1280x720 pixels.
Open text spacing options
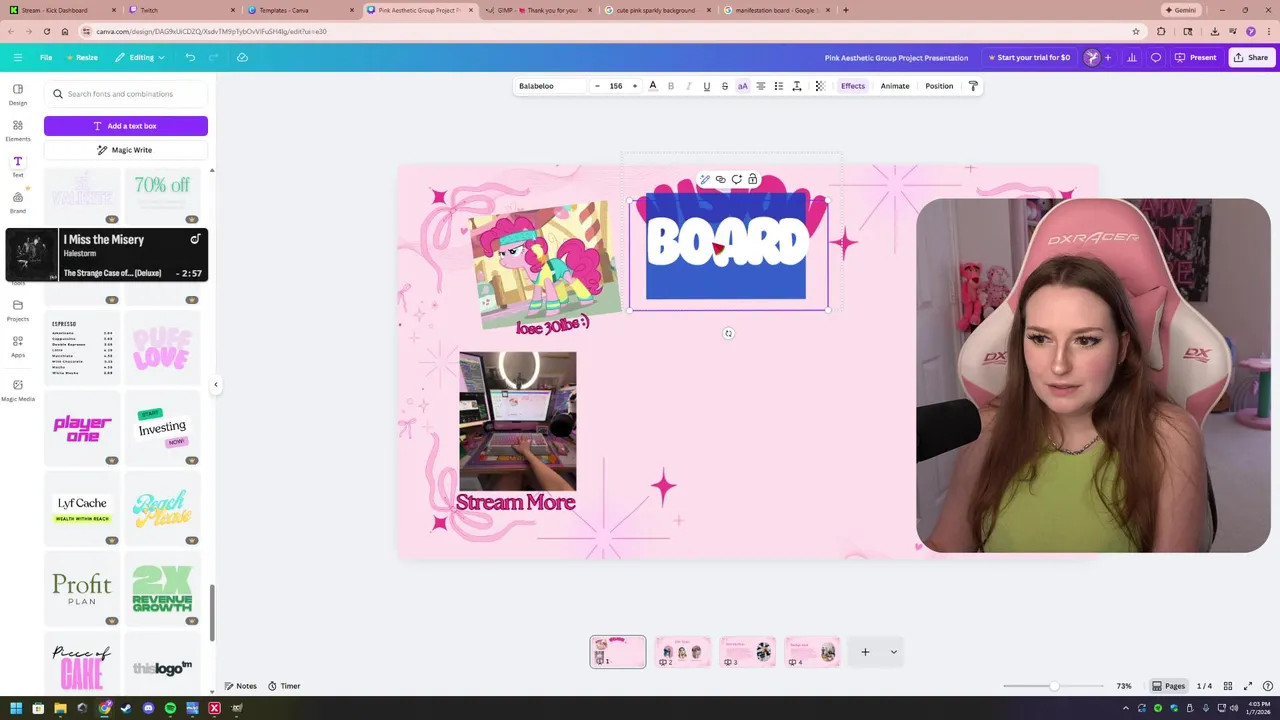(x=797, y=86)
